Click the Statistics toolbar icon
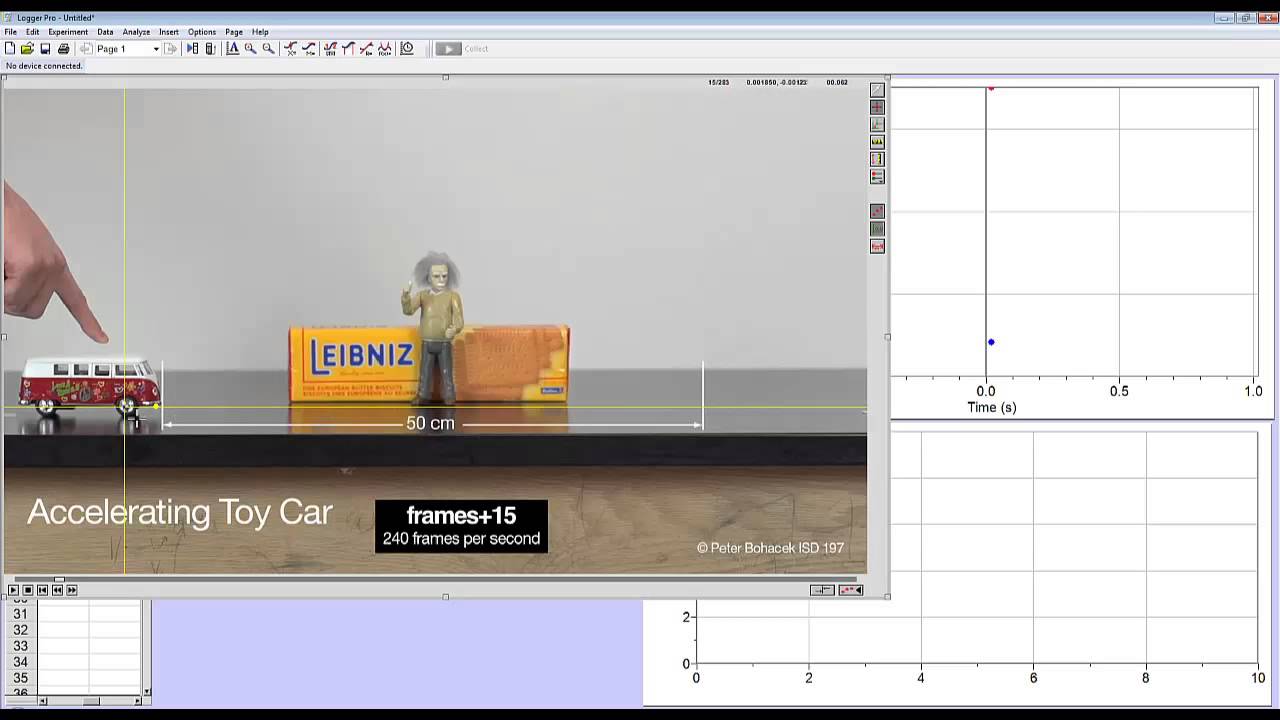The height and width of the screenshot is (720, 1280). (330, 48)
